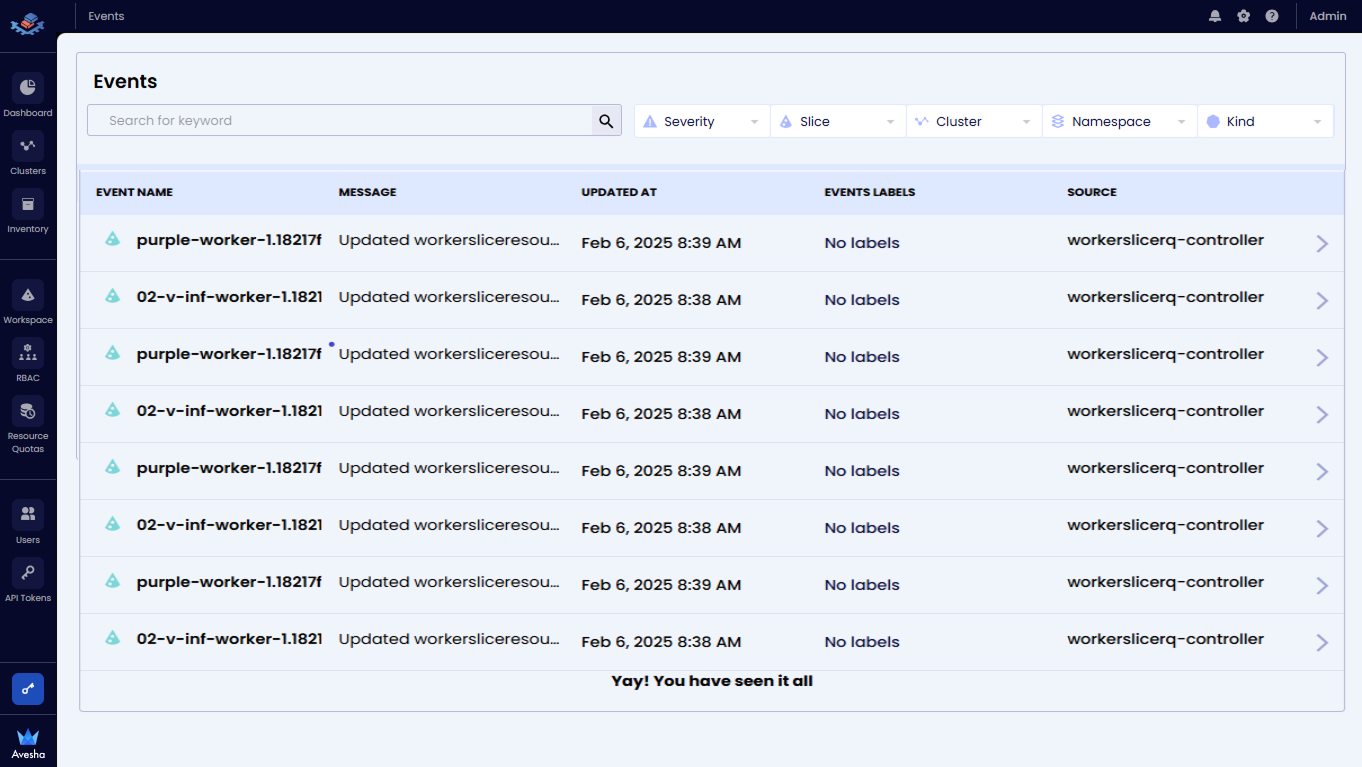The height and width of the screenshot is (767, 1362).
Task: Open the Users sidebar icon
Action: point(28,515)
